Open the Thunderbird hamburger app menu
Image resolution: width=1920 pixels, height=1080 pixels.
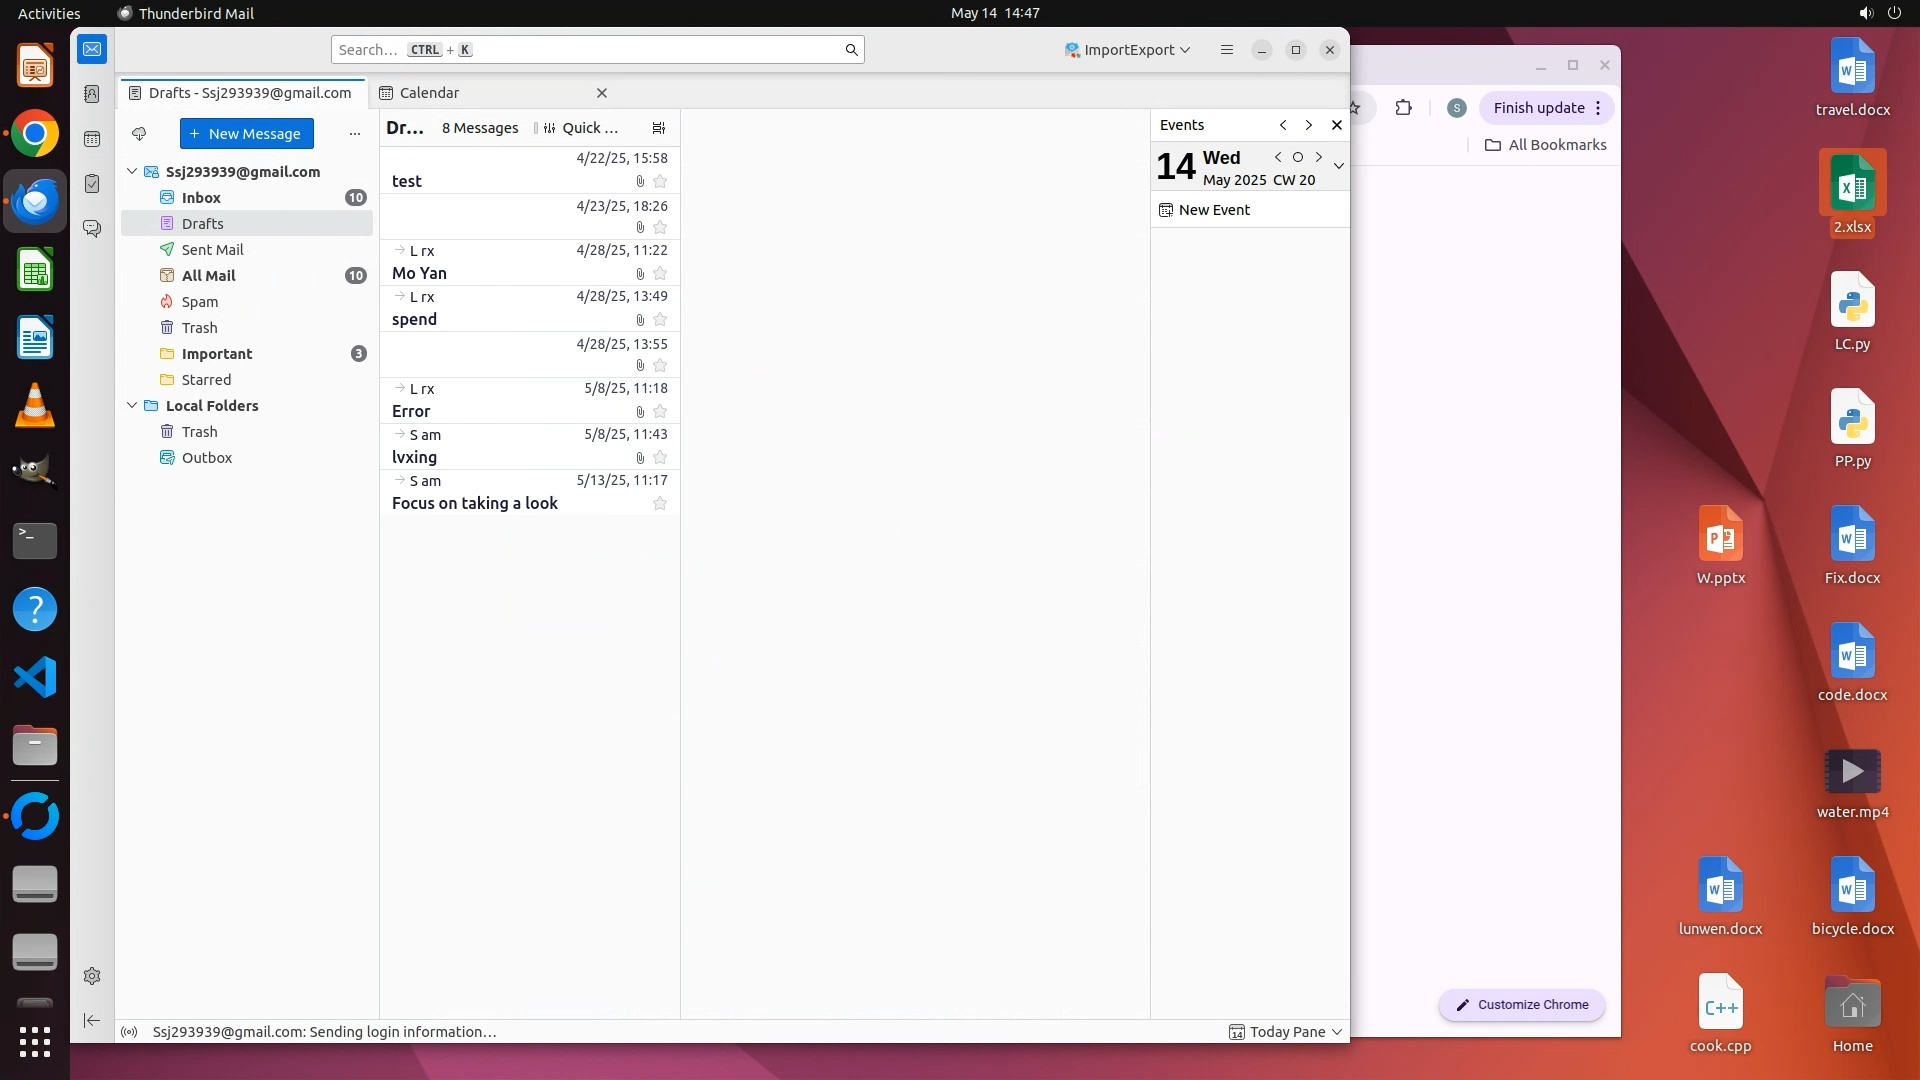click(x=1227, y=50)
